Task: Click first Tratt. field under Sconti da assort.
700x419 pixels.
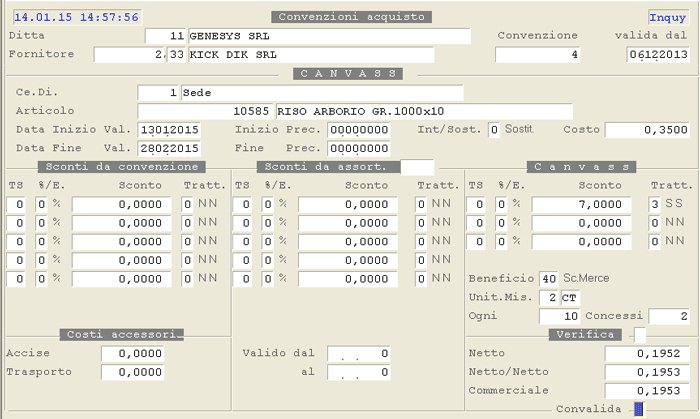Action: point(421,204)
